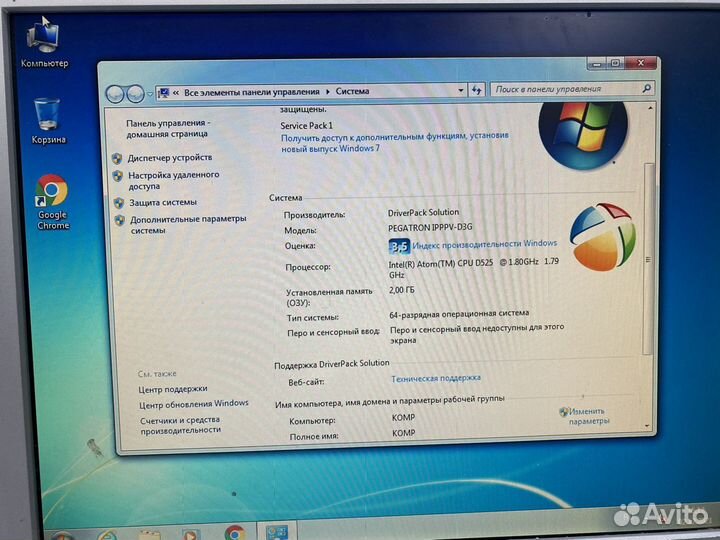This screenshot has height=540, width=720.
Task: Open 'Настройка удаленного доступа' link
Action: point(173,180)
